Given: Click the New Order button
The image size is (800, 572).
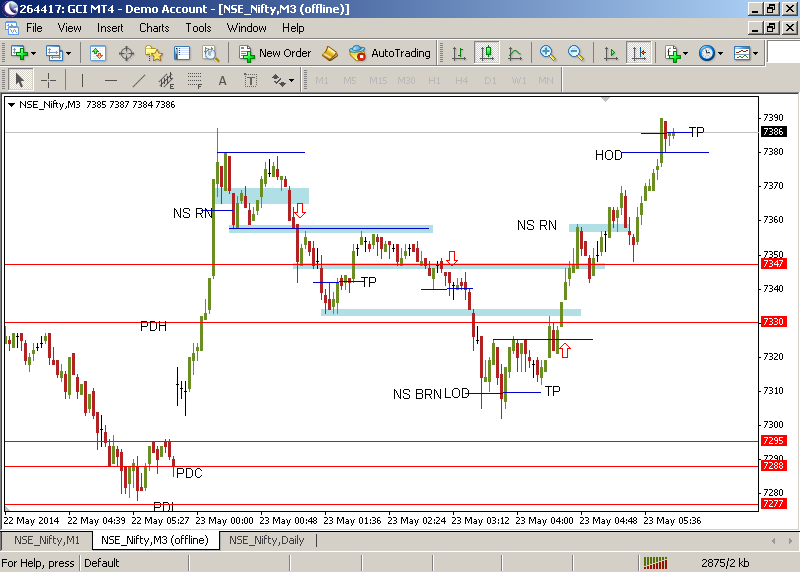Looking at the screenshot, I should tap(275, 53).
